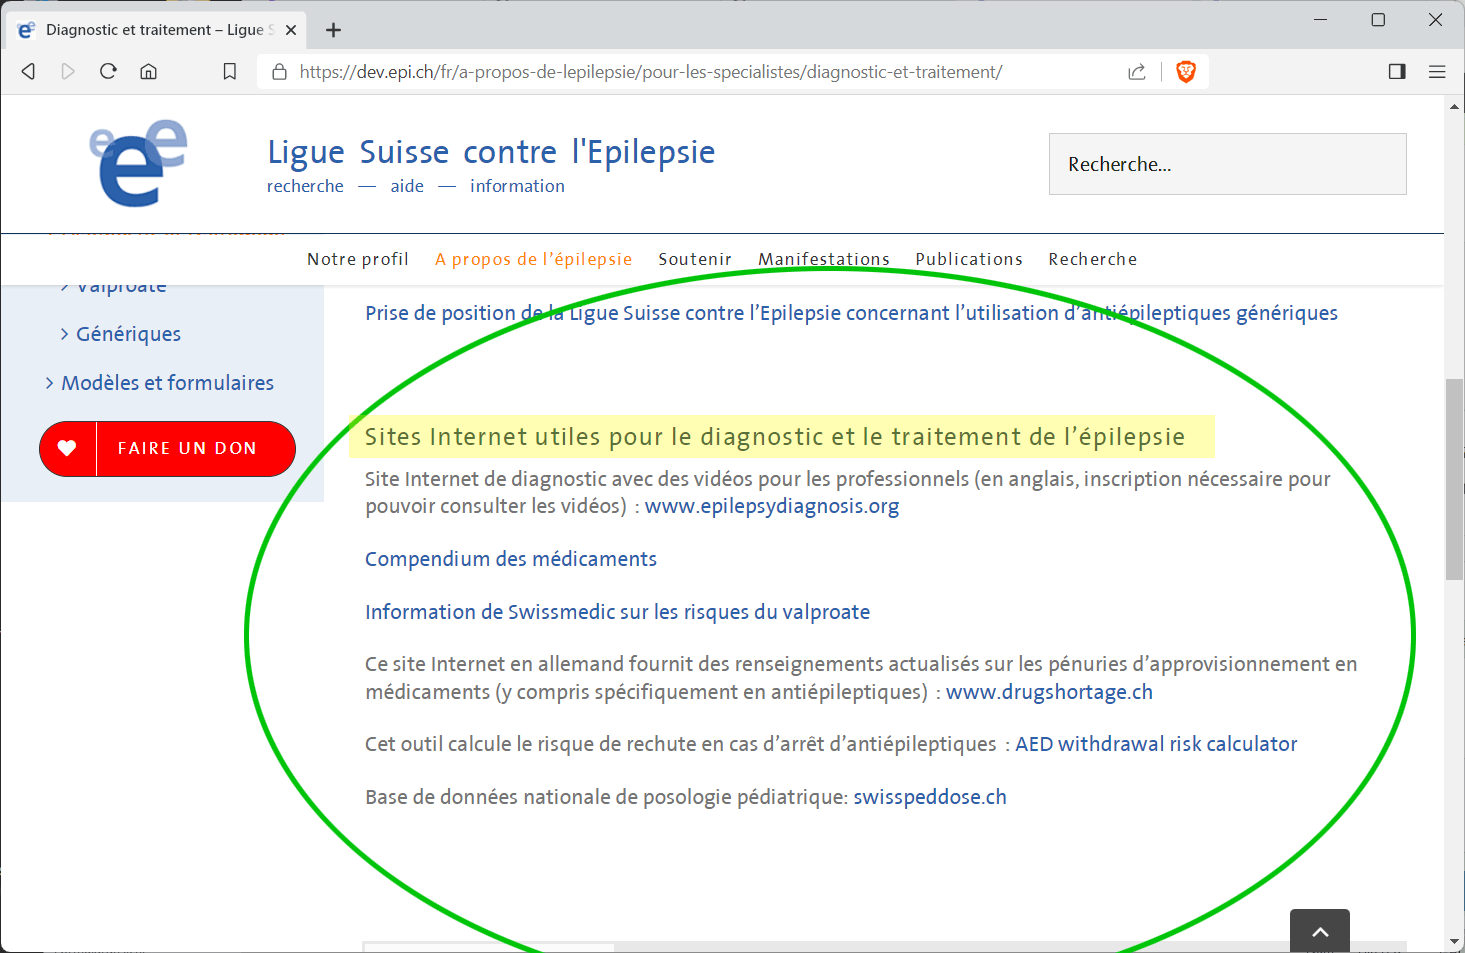Visit www.epilepsydiagnosis.org link
1465x953 pixels.
tap(772, 506)
